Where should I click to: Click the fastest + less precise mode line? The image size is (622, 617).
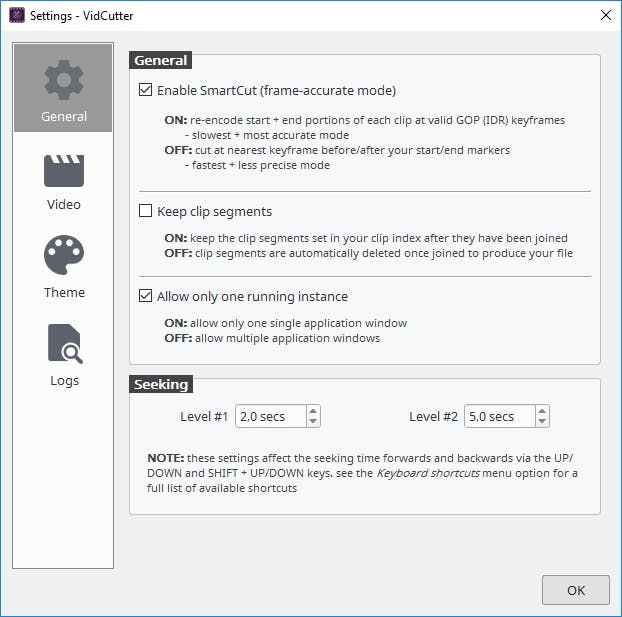point(257,165)
